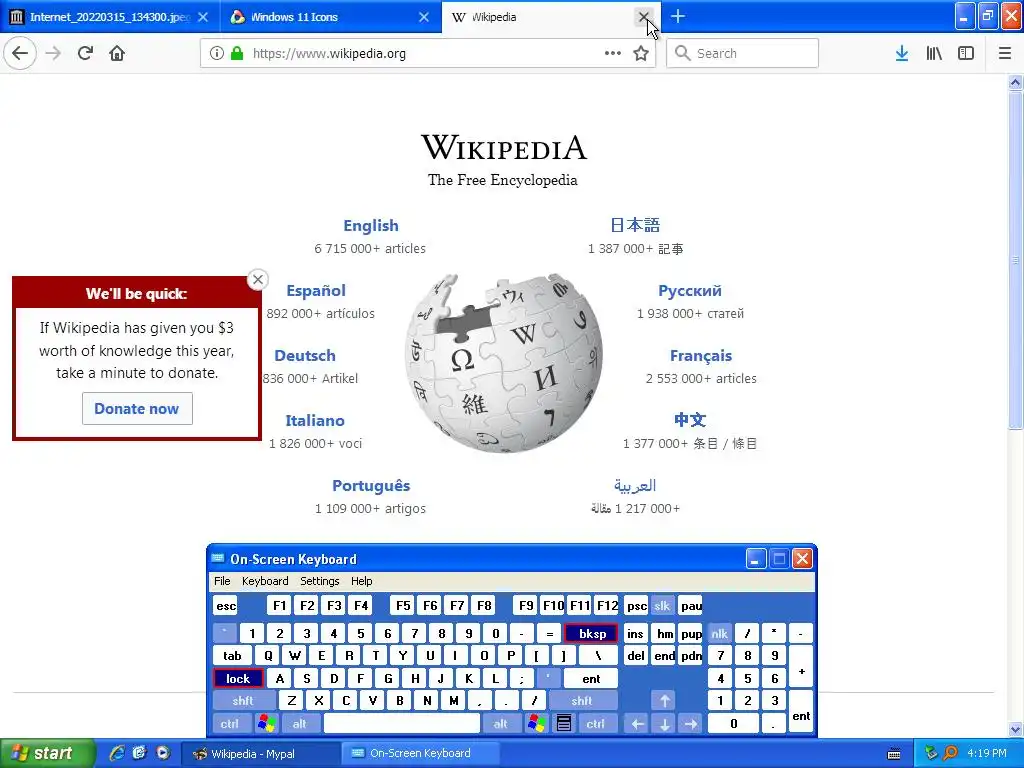Click the keyboard icon in taskbar tray
The height and width of the screenshot is (768, 1024).
[894, 754]
